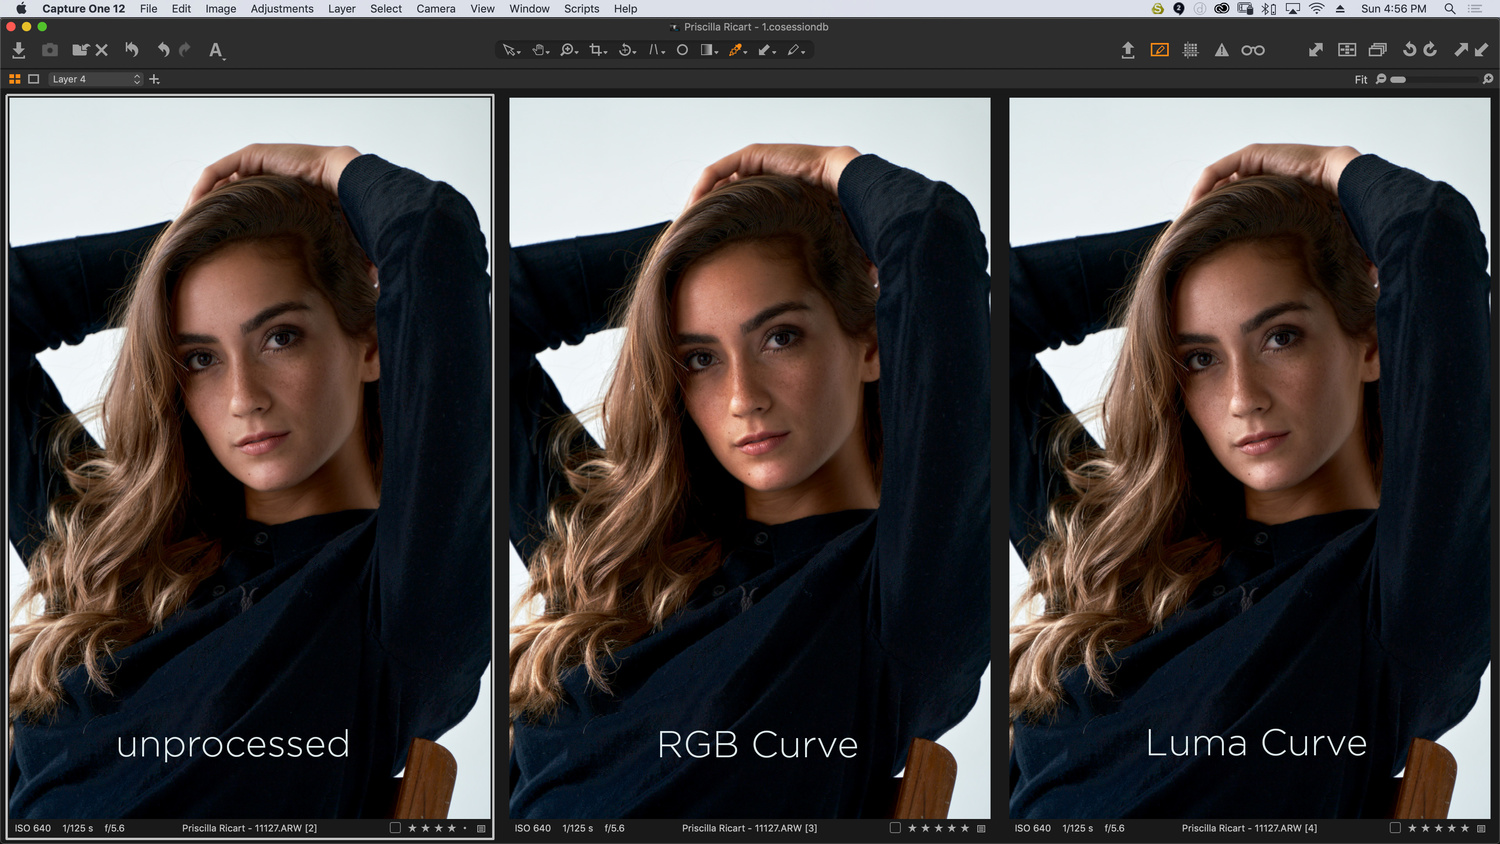The image size is (1500, 844).
Task: Open the Camera menu
Action: coord(436,9)
